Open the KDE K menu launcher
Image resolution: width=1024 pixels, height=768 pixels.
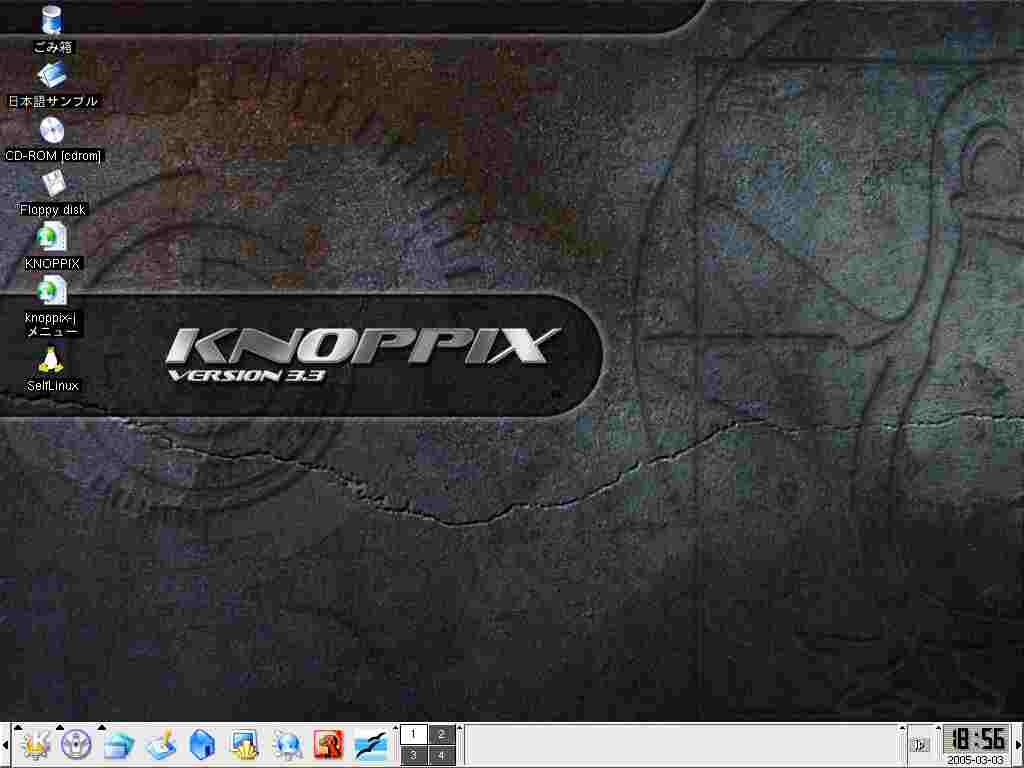pyautogui.click(x=36, y=744)
